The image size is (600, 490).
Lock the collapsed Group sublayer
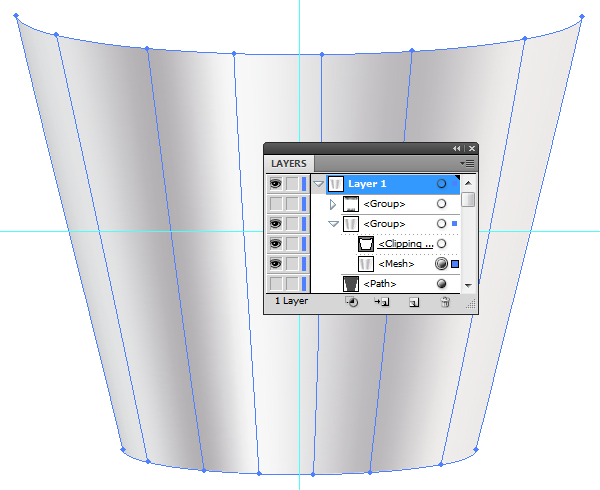coord(292,204)
